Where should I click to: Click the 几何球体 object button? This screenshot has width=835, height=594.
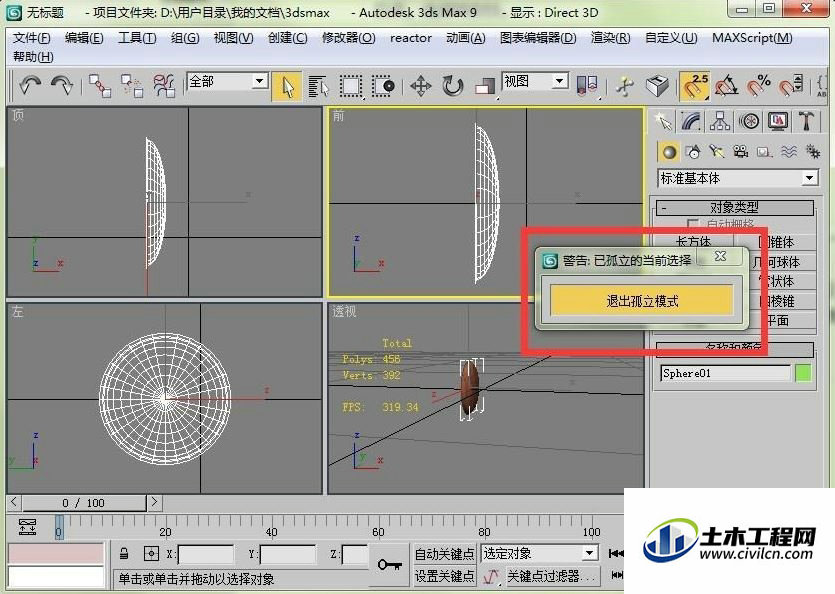(x=783, y=262)
